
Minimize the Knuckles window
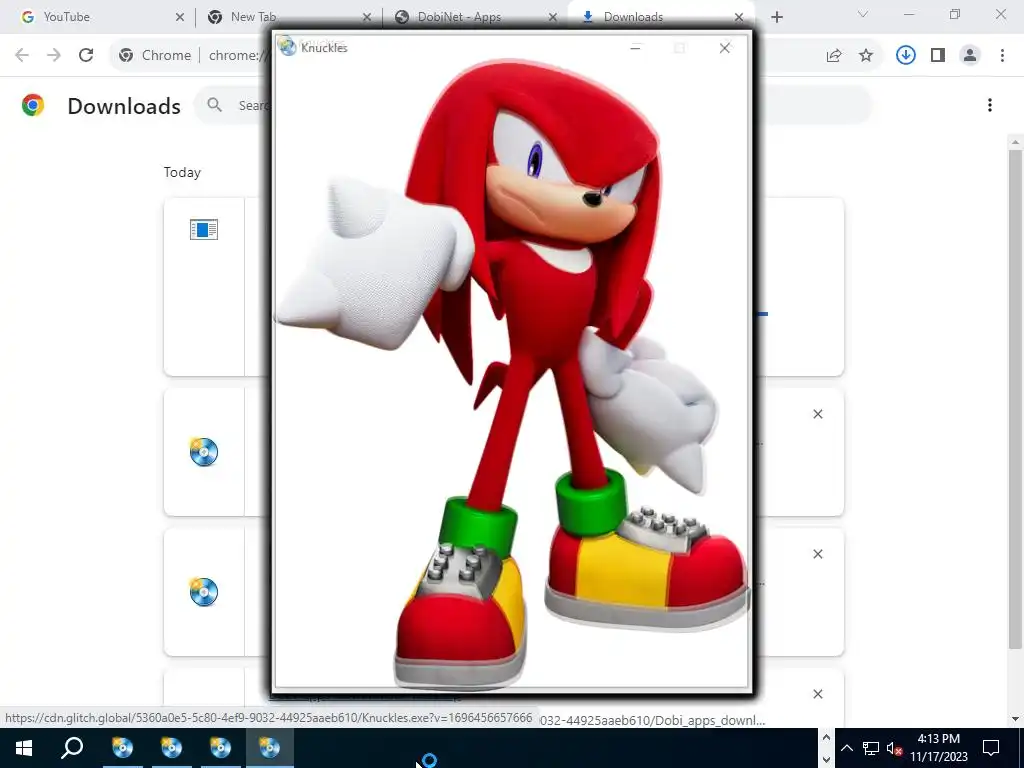point(635,48)
